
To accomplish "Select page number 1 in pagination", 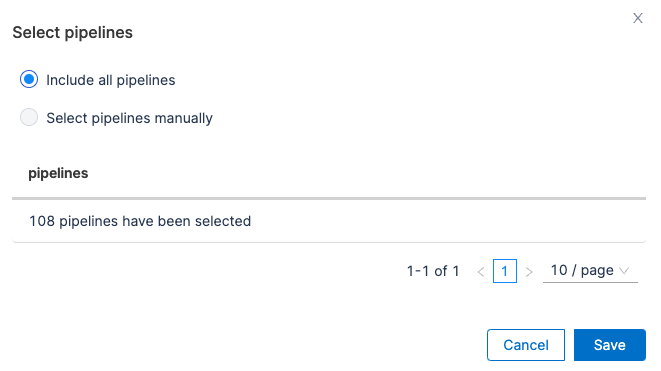I will pos(505,271).
